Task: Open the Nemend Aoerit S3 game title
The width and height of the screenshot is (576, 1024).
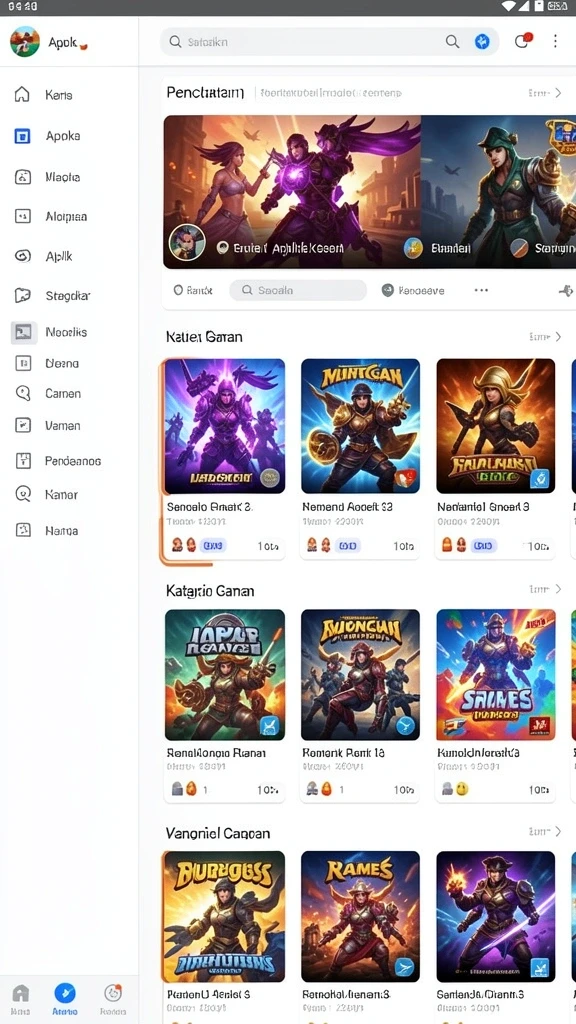Action: (x=347, y=506)
